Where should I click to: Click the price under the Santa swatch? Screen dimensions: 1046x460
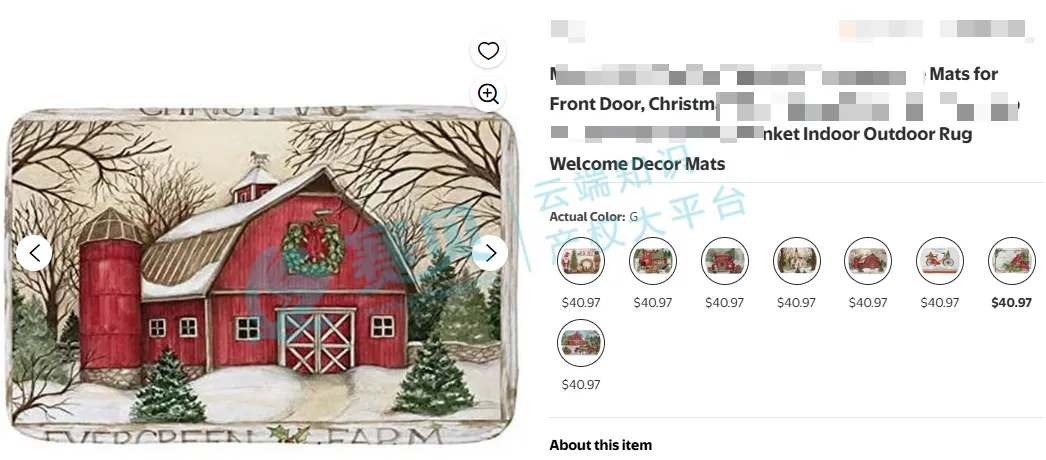tap(581, 303)
